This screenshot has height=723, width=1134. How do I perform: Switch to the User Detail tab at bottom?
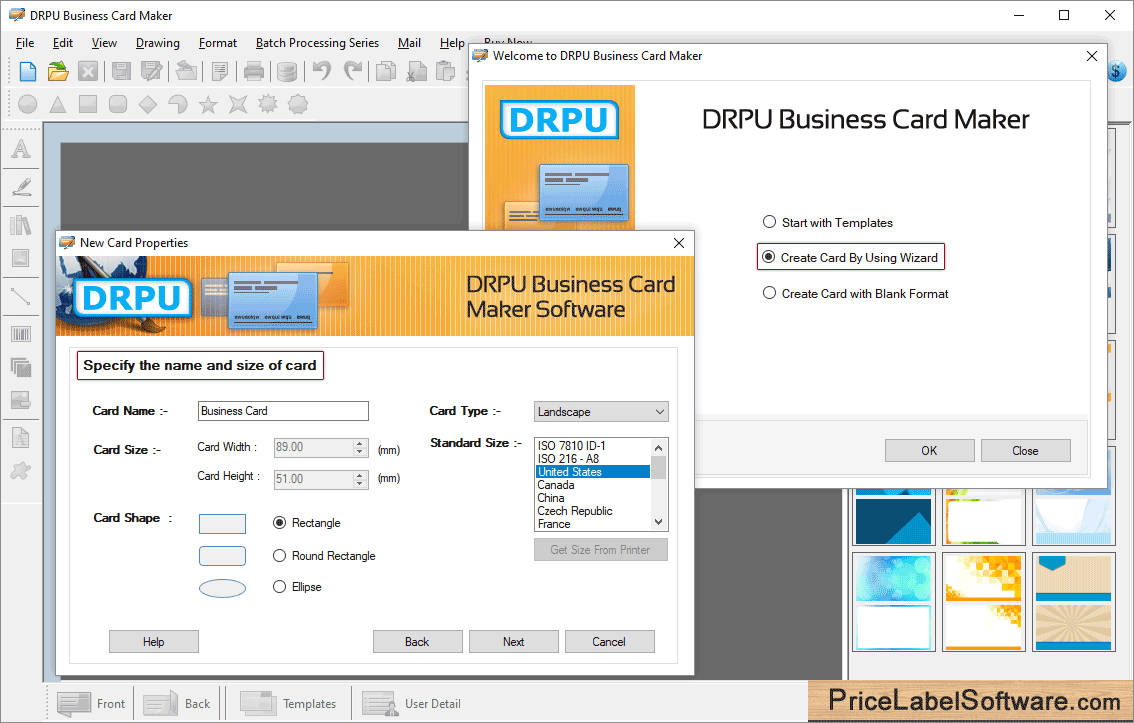[x=412, y=703]
